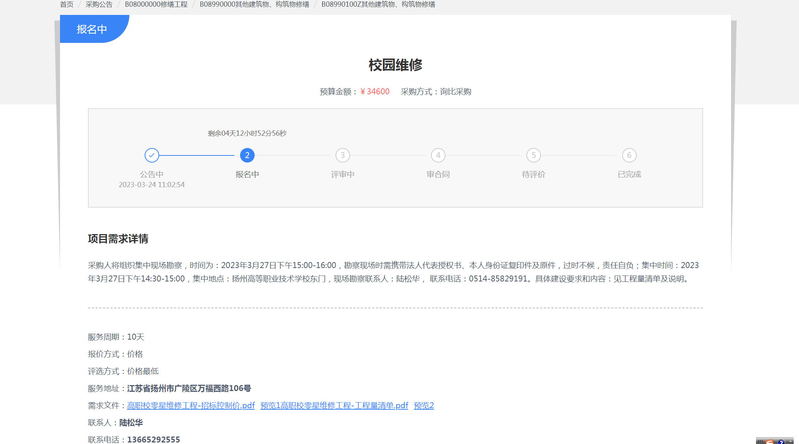Select the blue step 2 报名中 circle

tap(247, 155)
